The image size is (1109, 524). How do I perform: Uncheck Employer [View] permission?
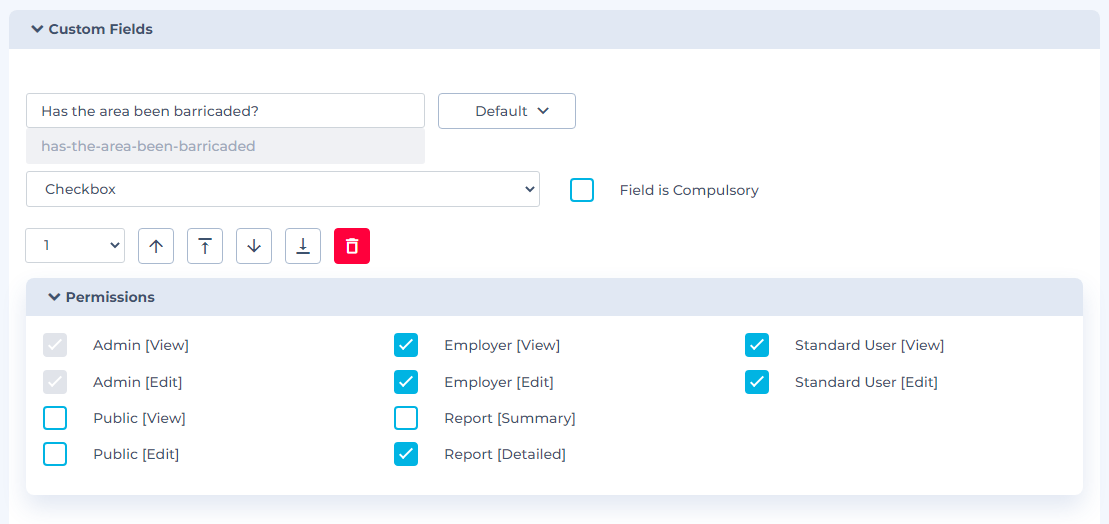pos(406,345)
